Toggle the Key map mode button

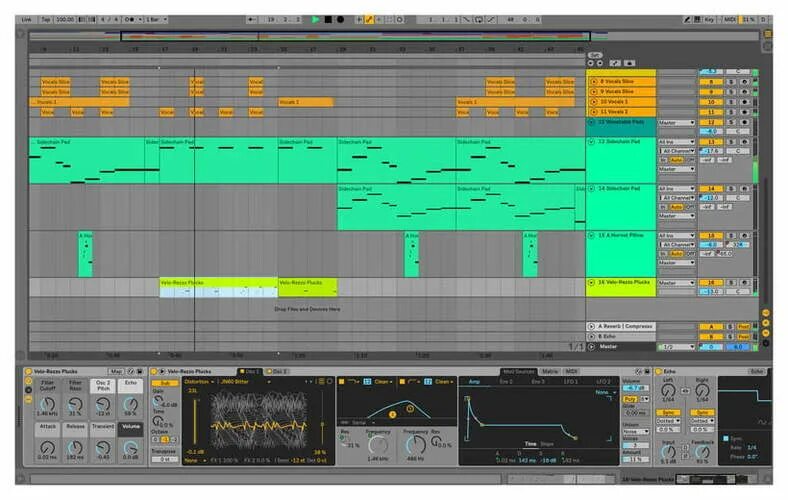[709, 20]
